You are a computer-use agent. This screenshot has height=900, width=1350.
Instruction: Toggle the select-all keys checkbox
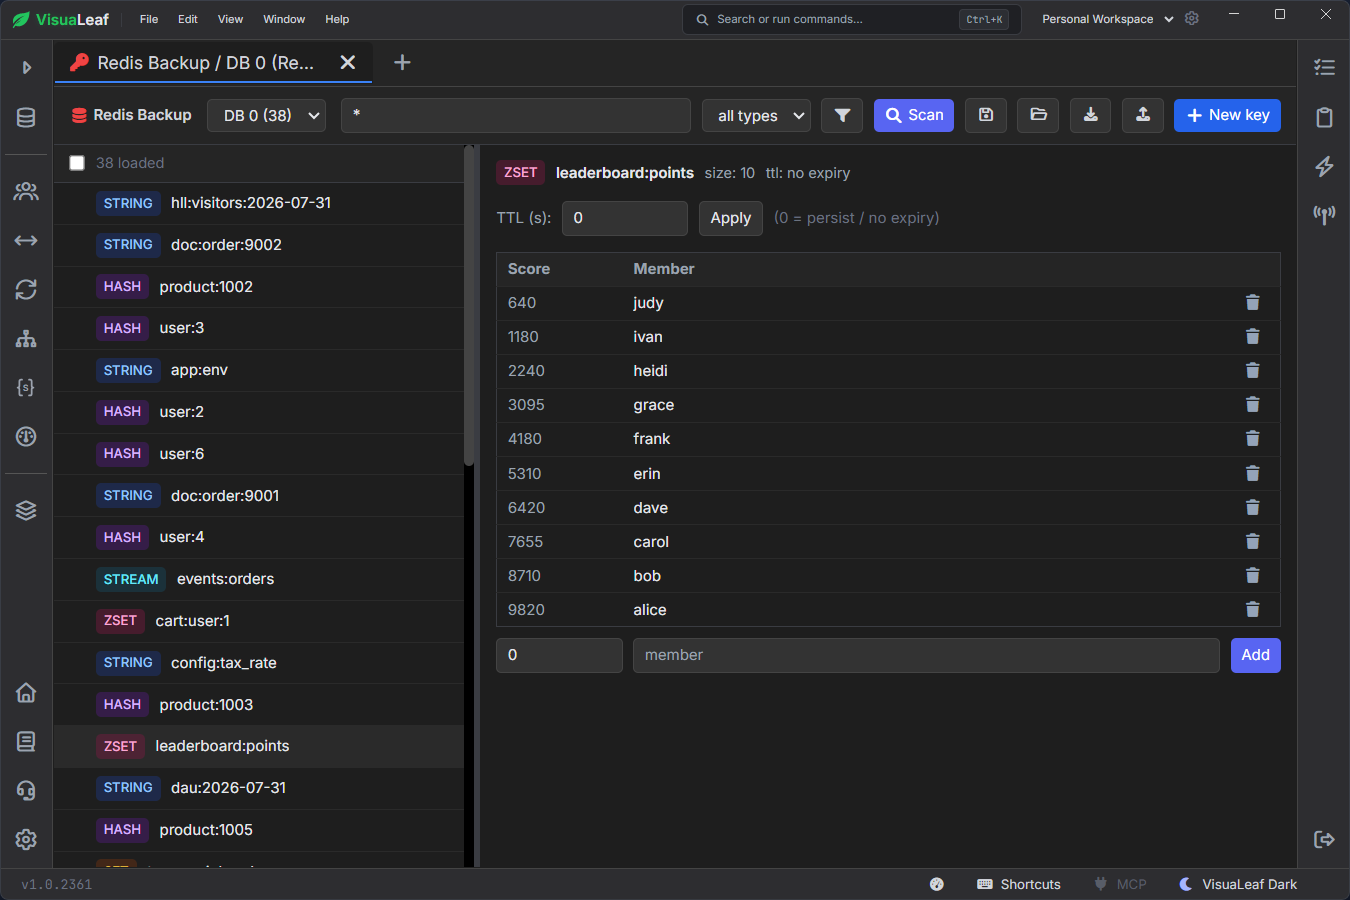(x=77, y=163)
